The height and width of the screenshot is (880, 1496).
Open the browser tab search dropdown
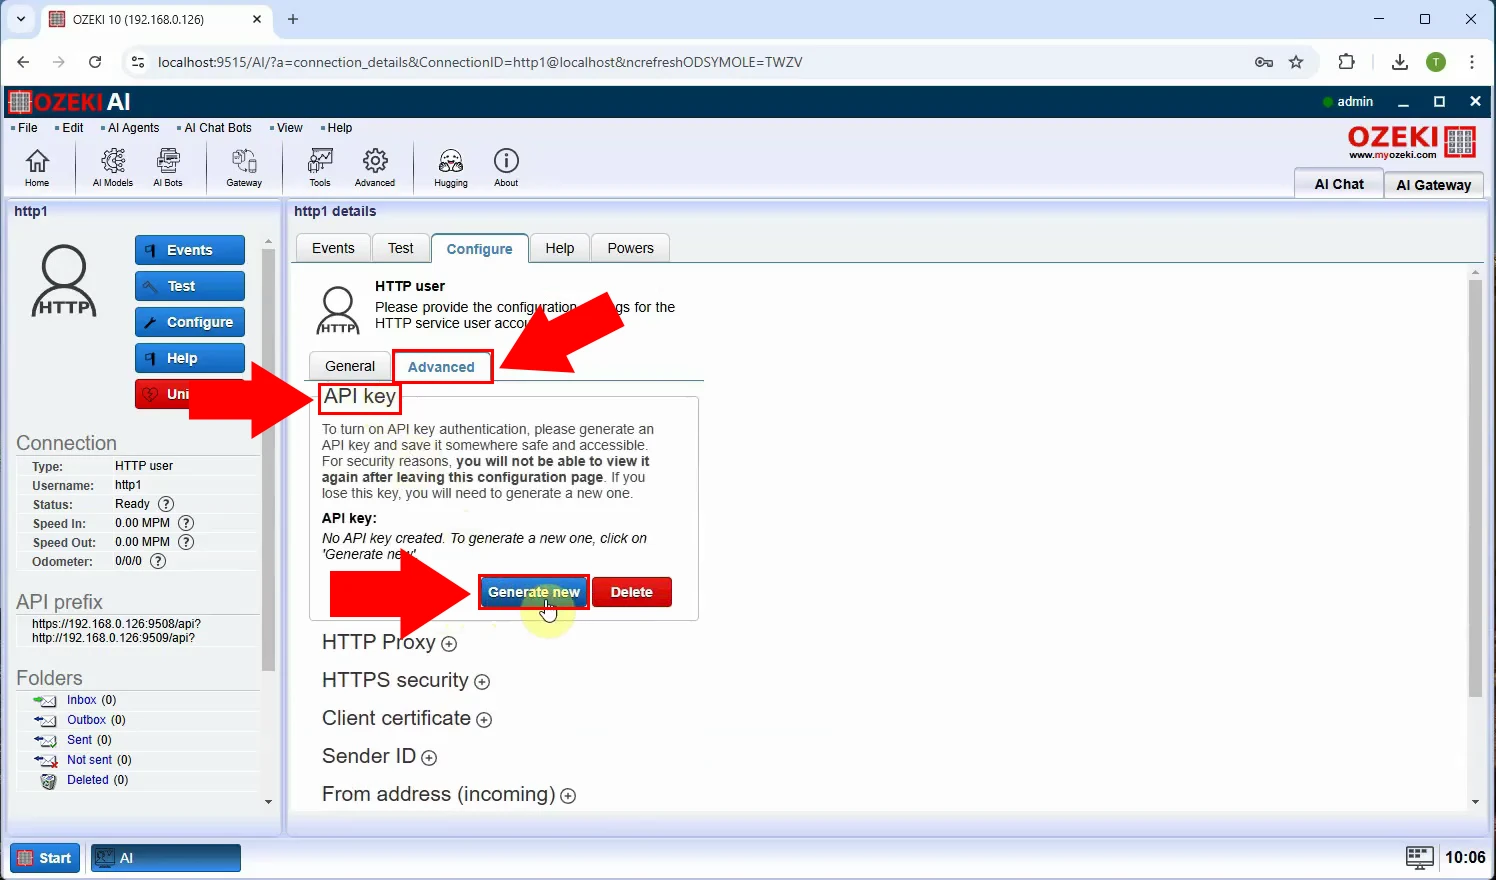[x=20, y=19]
